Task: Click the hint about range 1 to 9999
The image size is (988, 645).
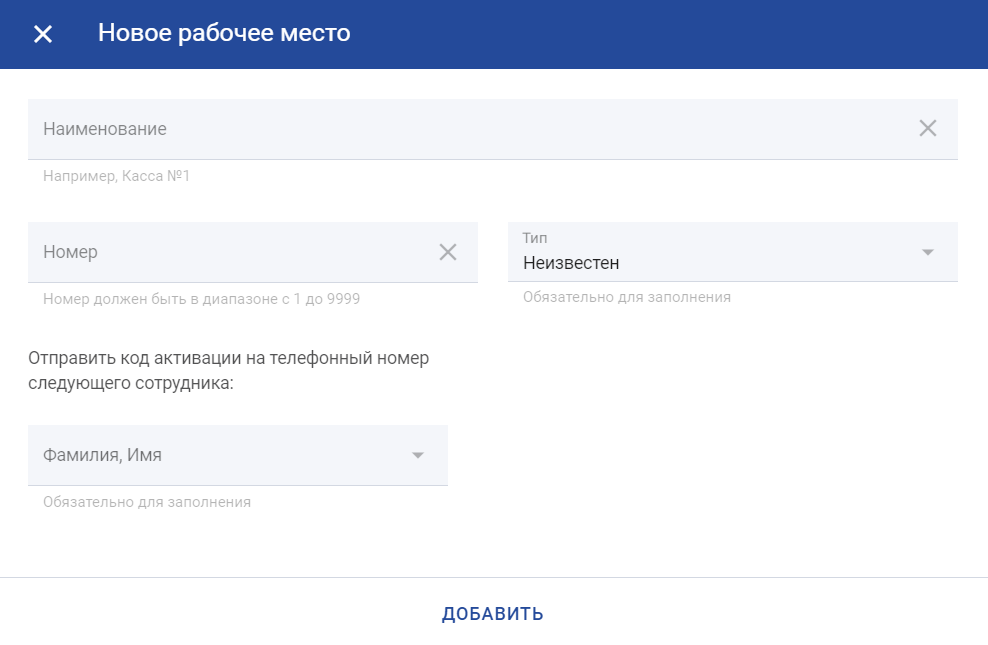Action: click(201, 299)
